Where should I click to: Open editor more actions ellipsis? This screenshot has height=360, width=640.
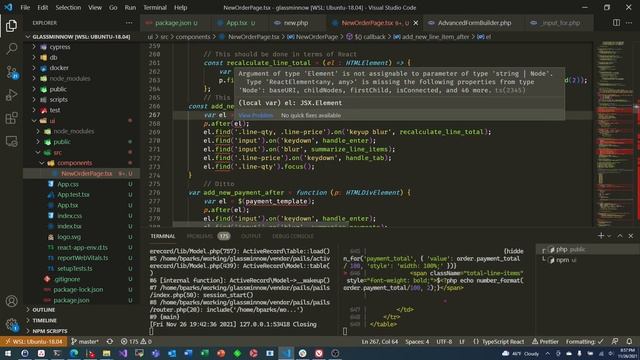click(x=629, y=23)
